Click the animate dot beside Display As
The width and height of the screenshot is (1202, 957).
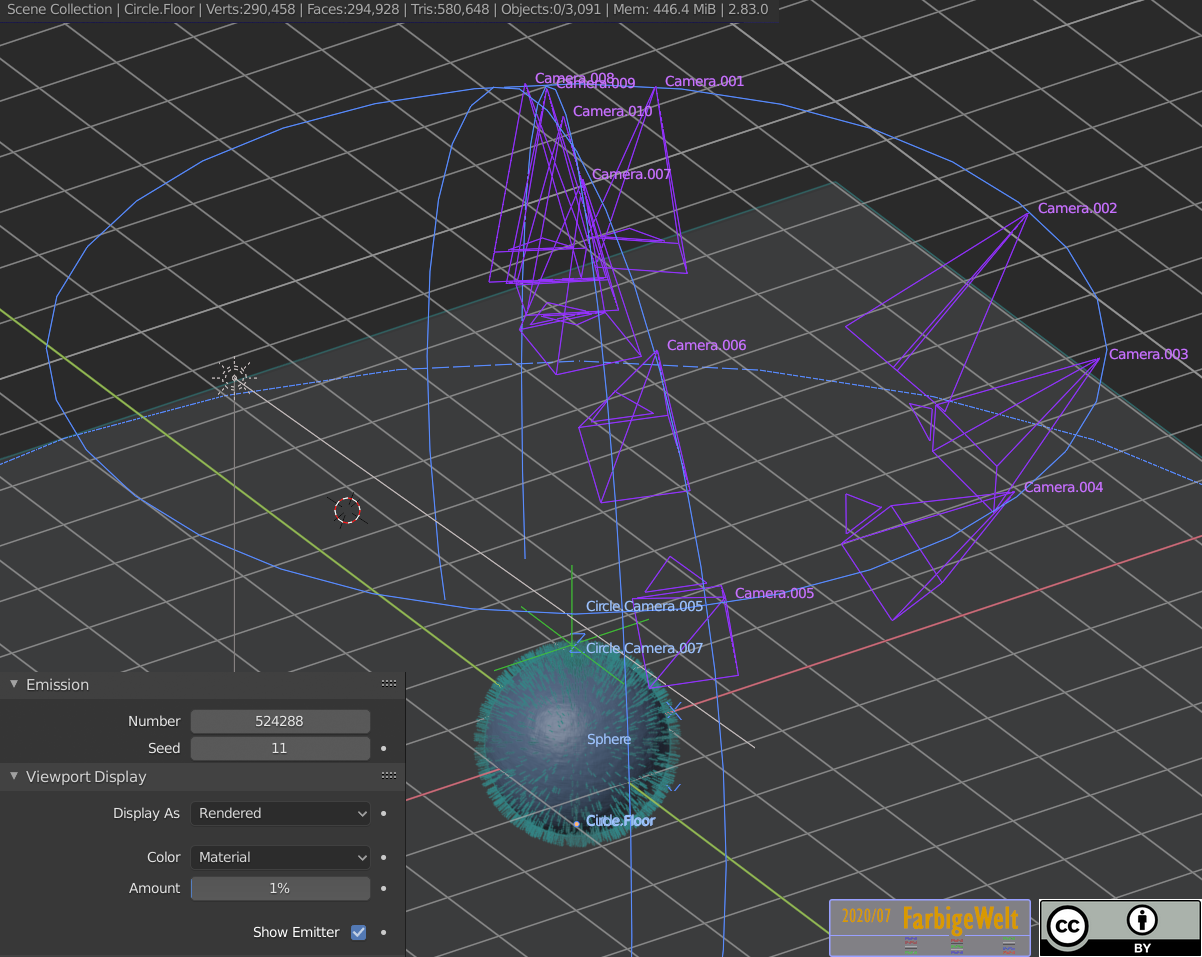(x=384, y=813)
